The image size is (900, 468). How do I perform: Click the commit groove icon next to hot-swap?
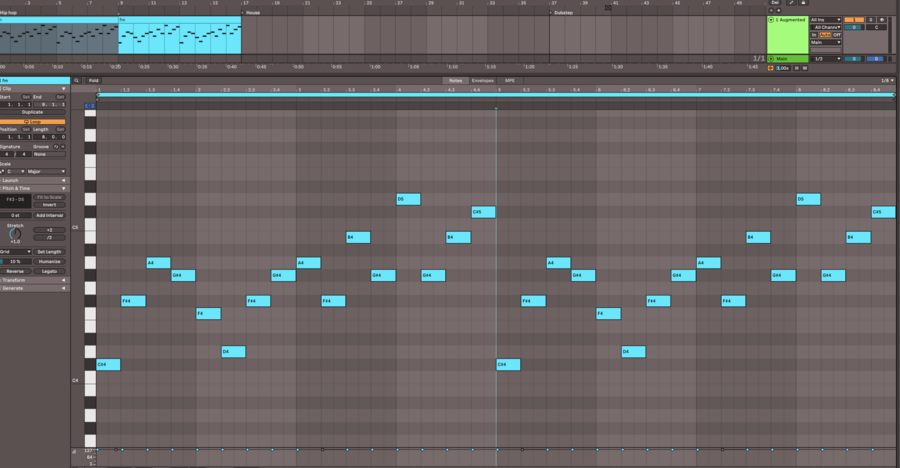pos(63,147)
